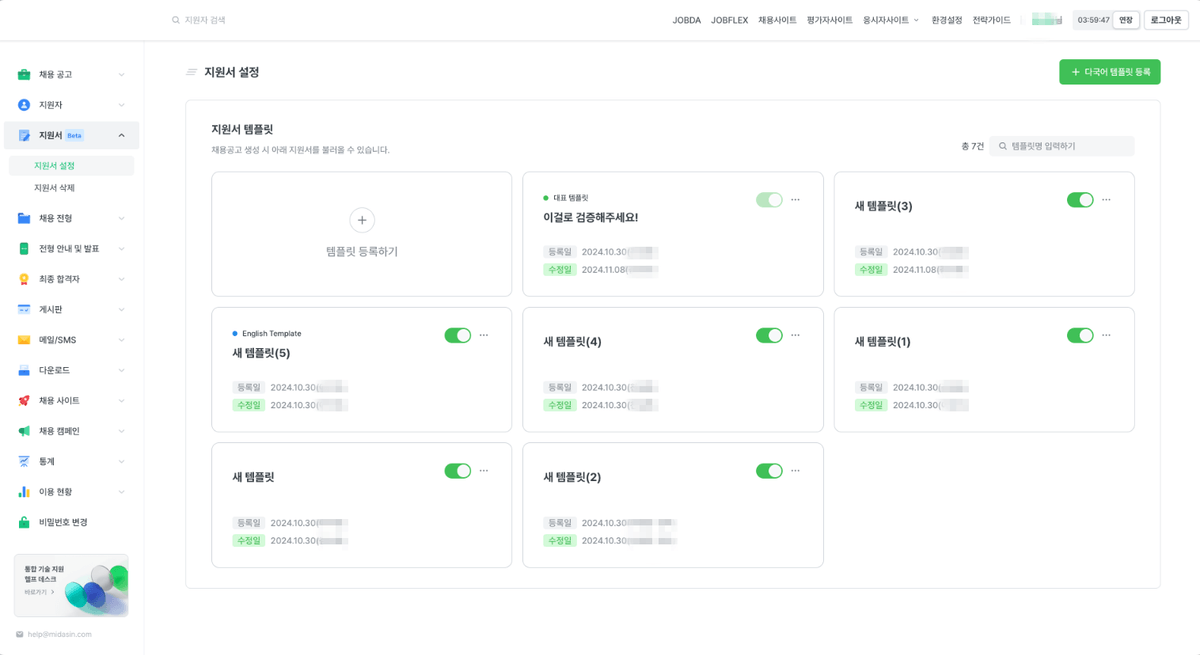
Task: Open more options for 새 템플릿(2) card
Action: (x=795, y=470)
